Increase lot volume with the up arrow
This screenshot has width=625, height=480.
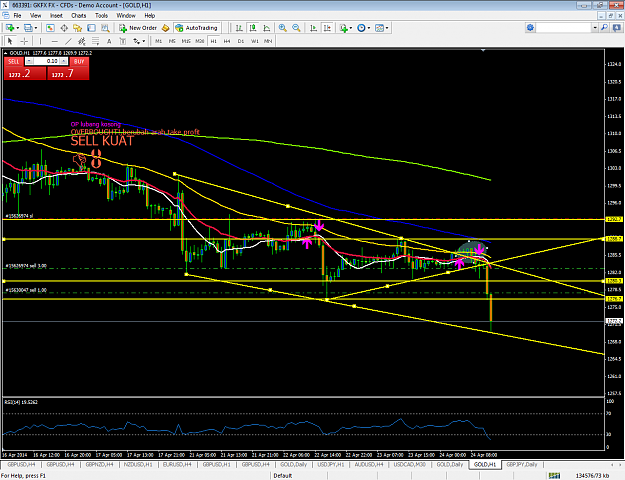(64, 61)
